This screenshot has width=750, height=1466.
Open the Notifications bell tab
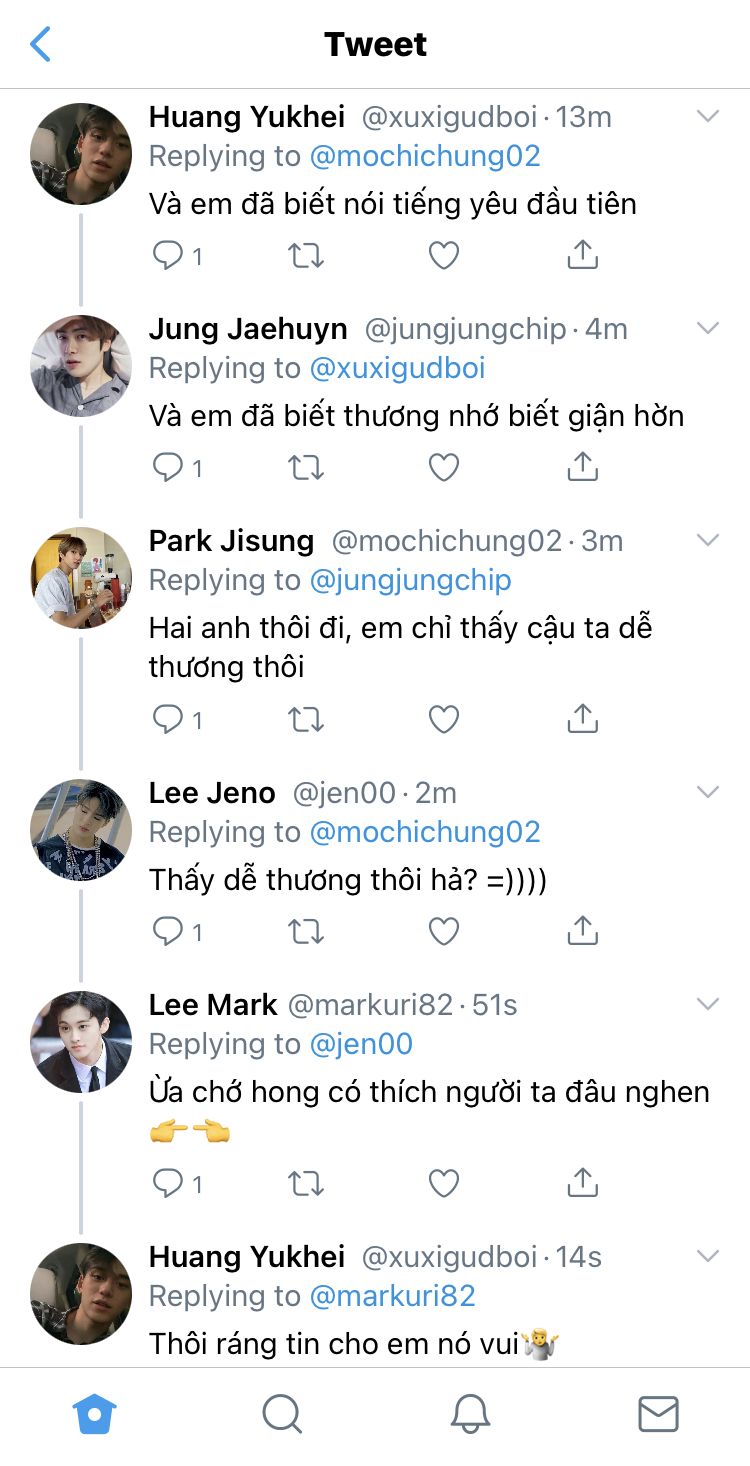[x=470, y=1415]
